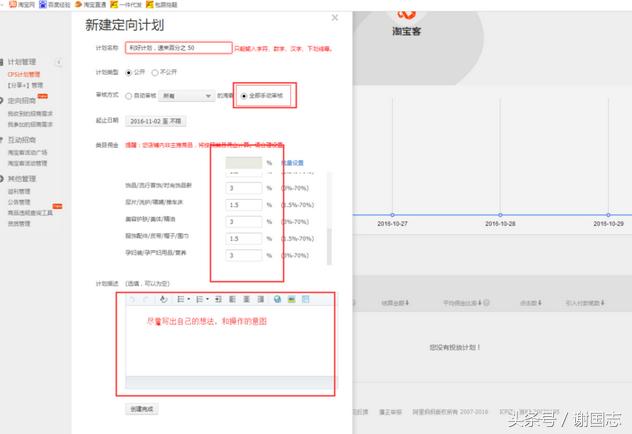Image resolution: width=632 pixels, height=434 pixels.
Task: Click the globe insert-link icon
Action: pyautogui.click(x=277, y=299)
